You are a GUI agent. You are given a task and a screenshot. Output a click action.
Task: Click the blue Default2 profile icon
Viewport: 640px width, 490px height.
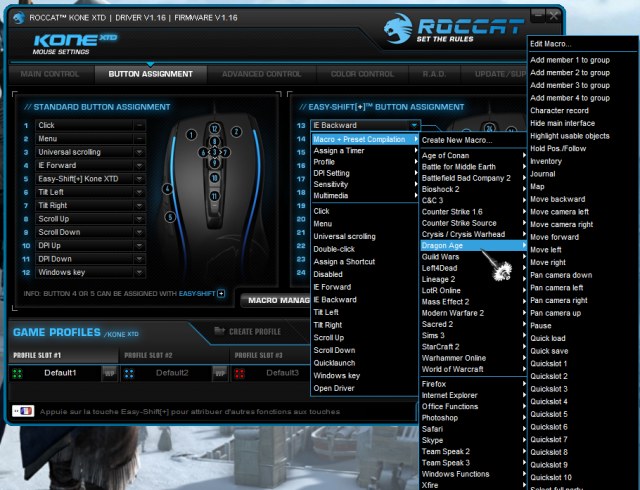pos(129,373)
